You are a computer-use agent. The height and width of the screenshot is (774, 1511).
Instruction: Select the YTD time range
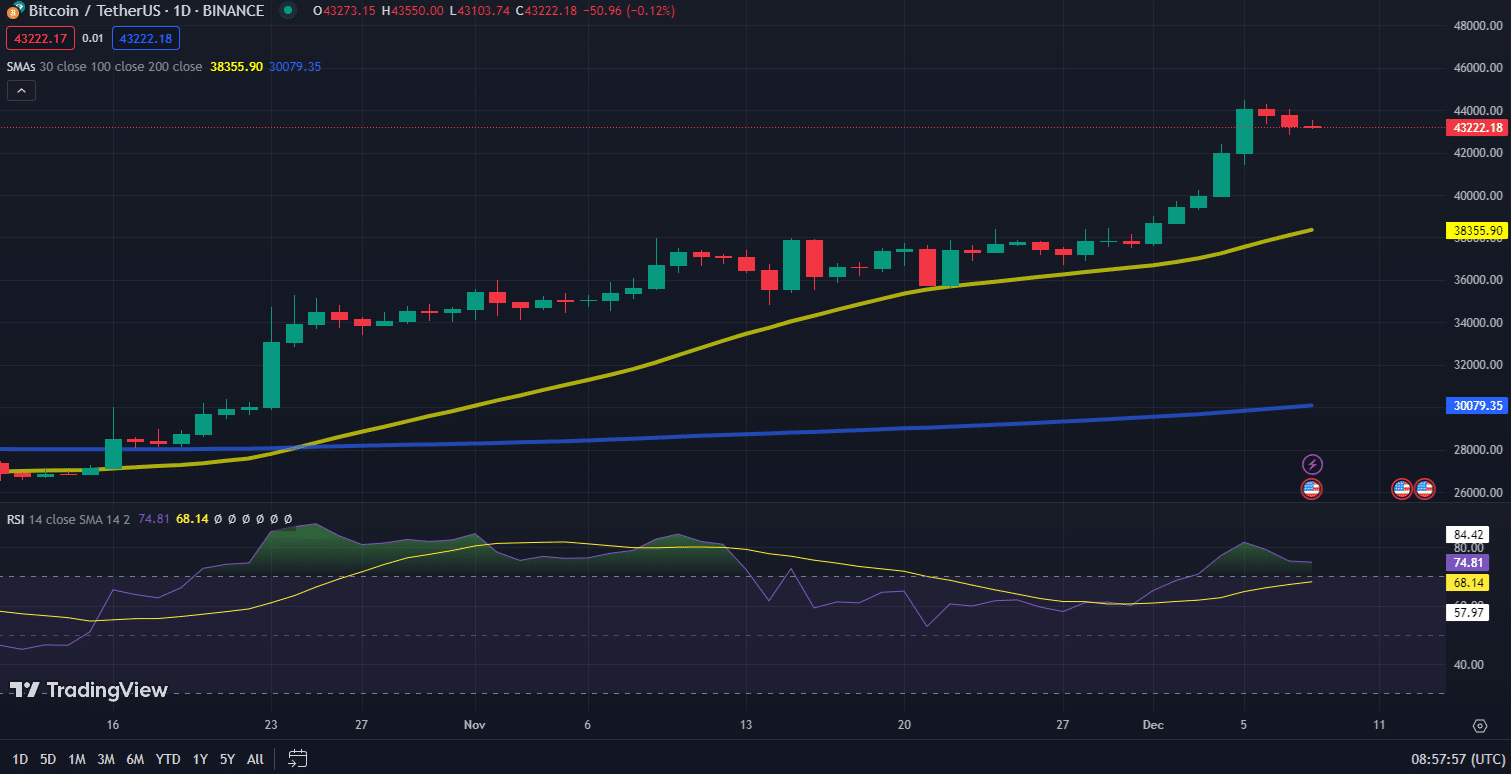pos(168,759)
